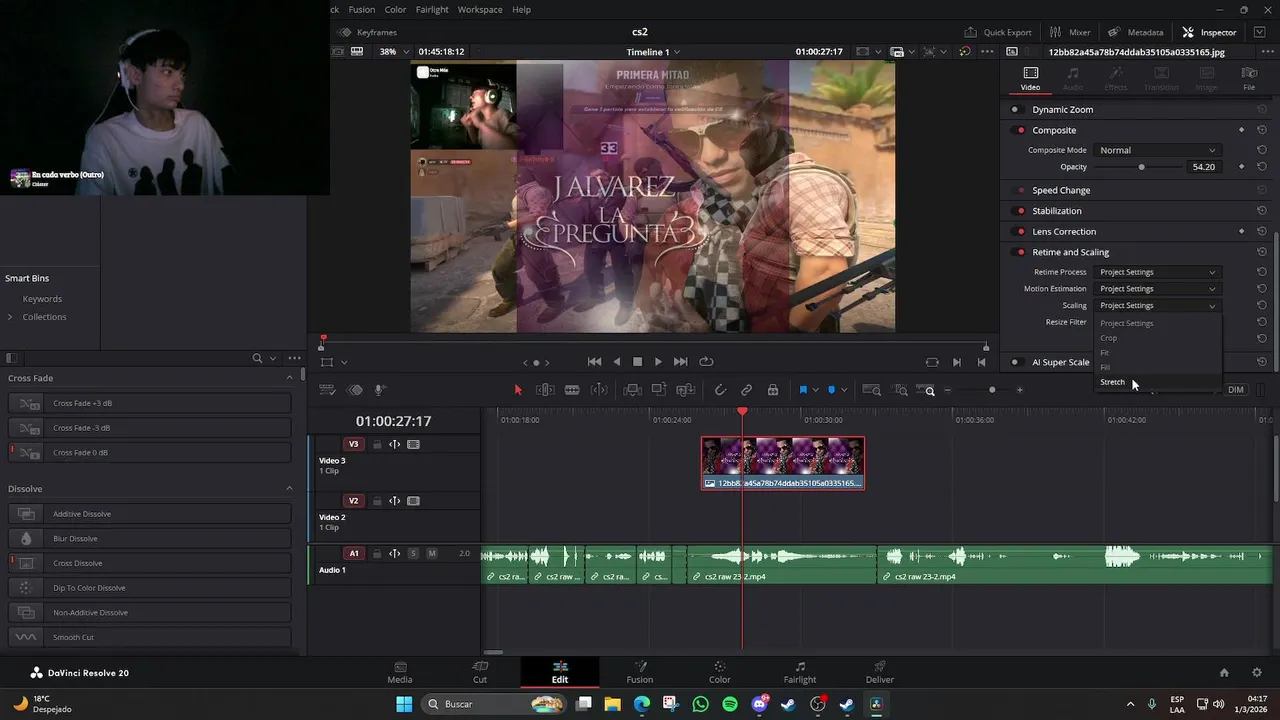Add keyframe for Opacity
Viewport: 1280px width, 720px height.
click(x=1241, y=167)
